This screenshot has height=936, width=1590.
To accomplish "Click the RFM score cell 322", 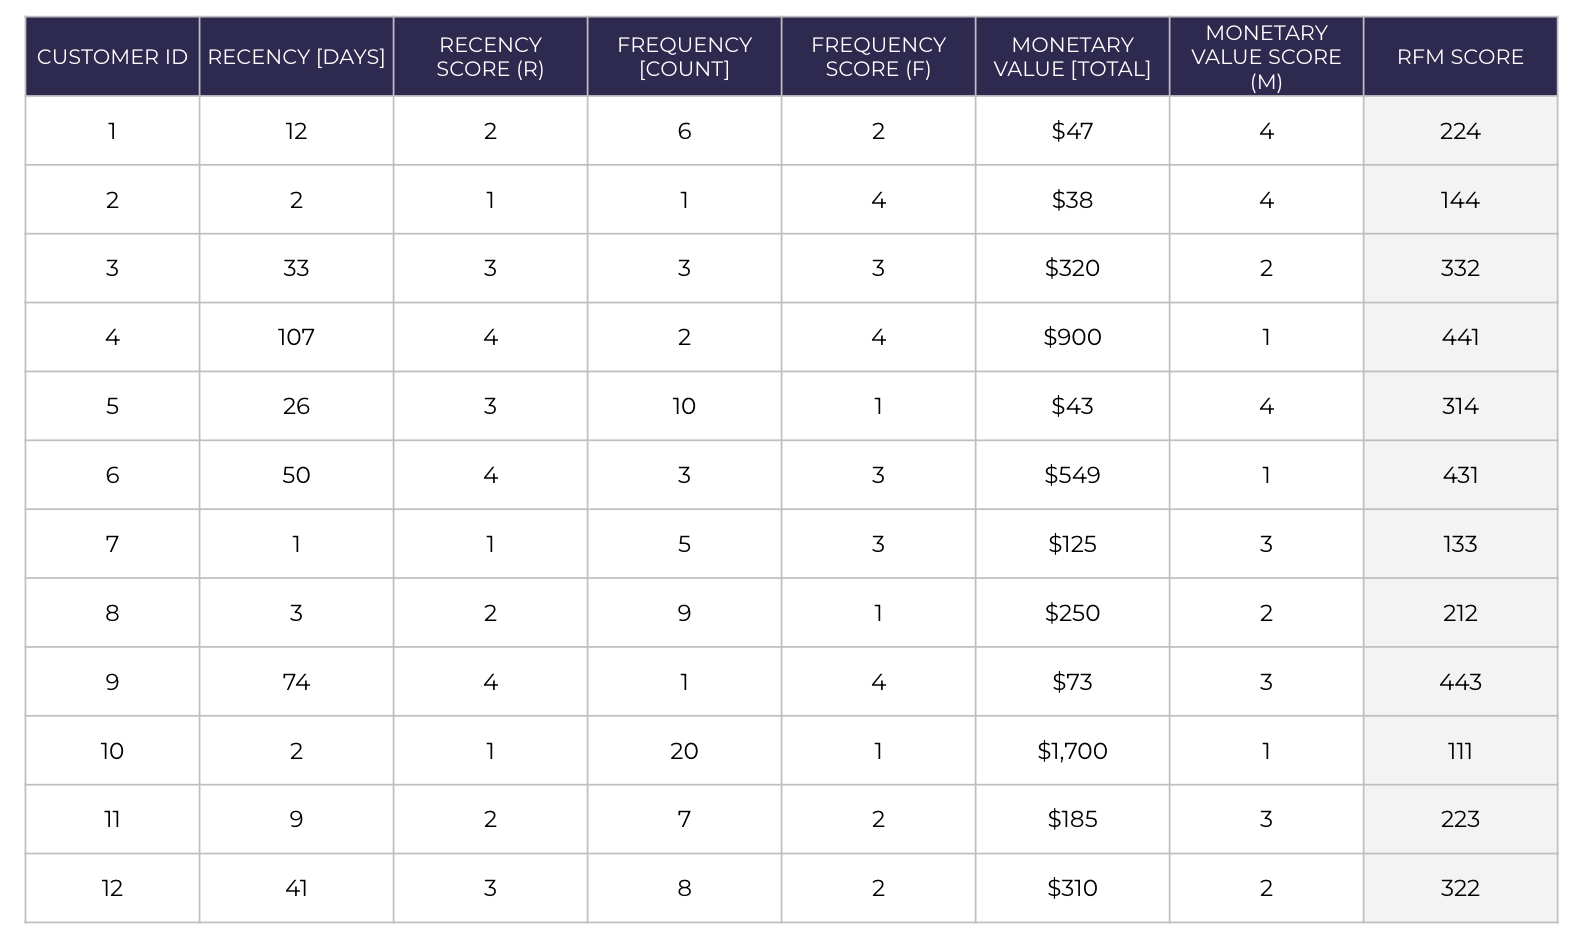I will [1460, 888].
